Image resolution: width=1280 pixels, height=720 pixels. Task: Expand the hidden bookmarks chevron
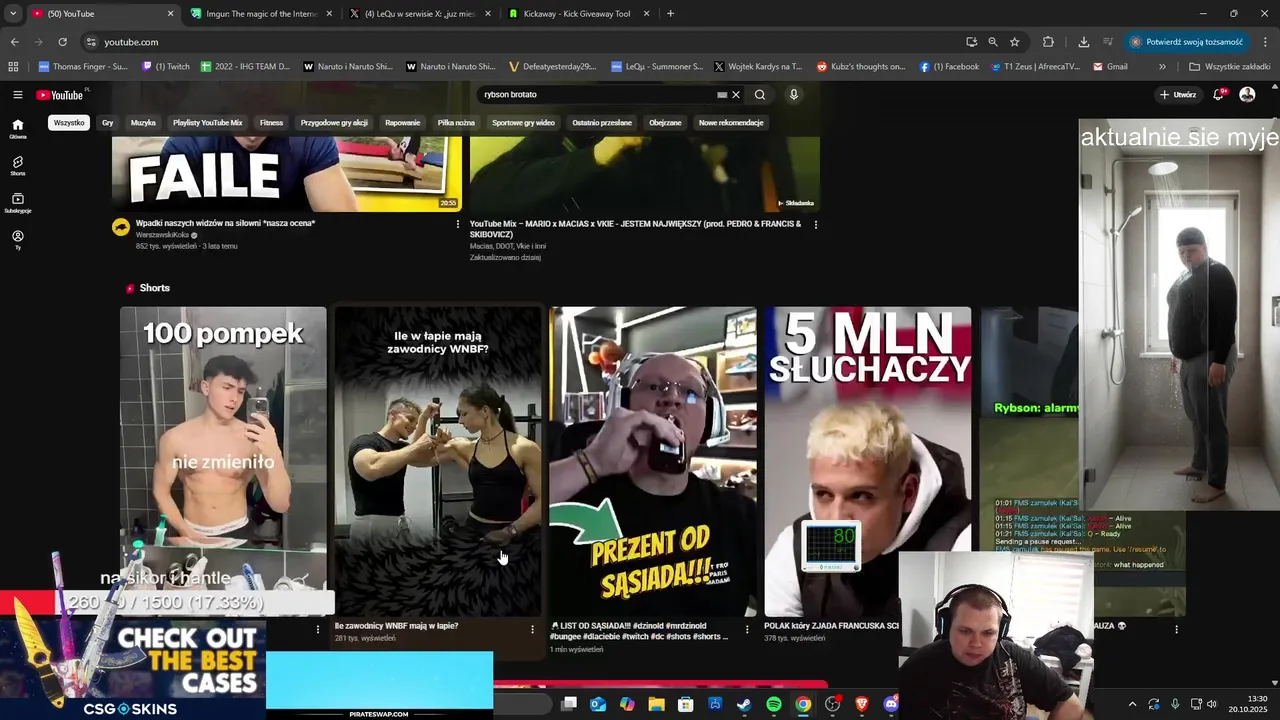point(1162,67)
